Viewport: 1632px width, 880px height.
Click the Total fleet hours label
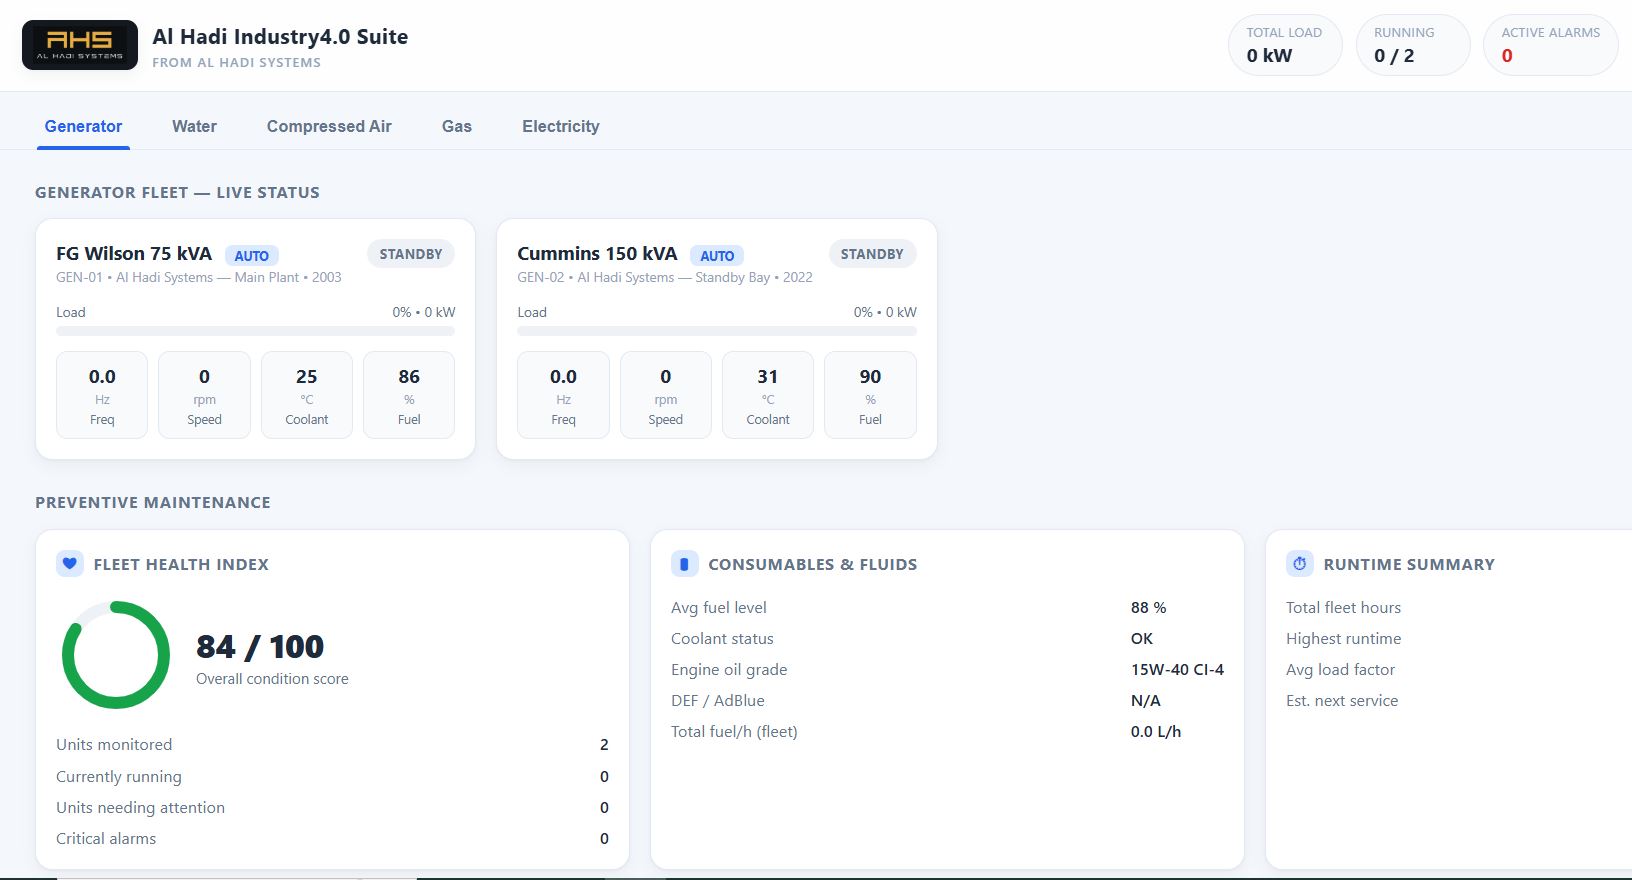pos(1343,608)
